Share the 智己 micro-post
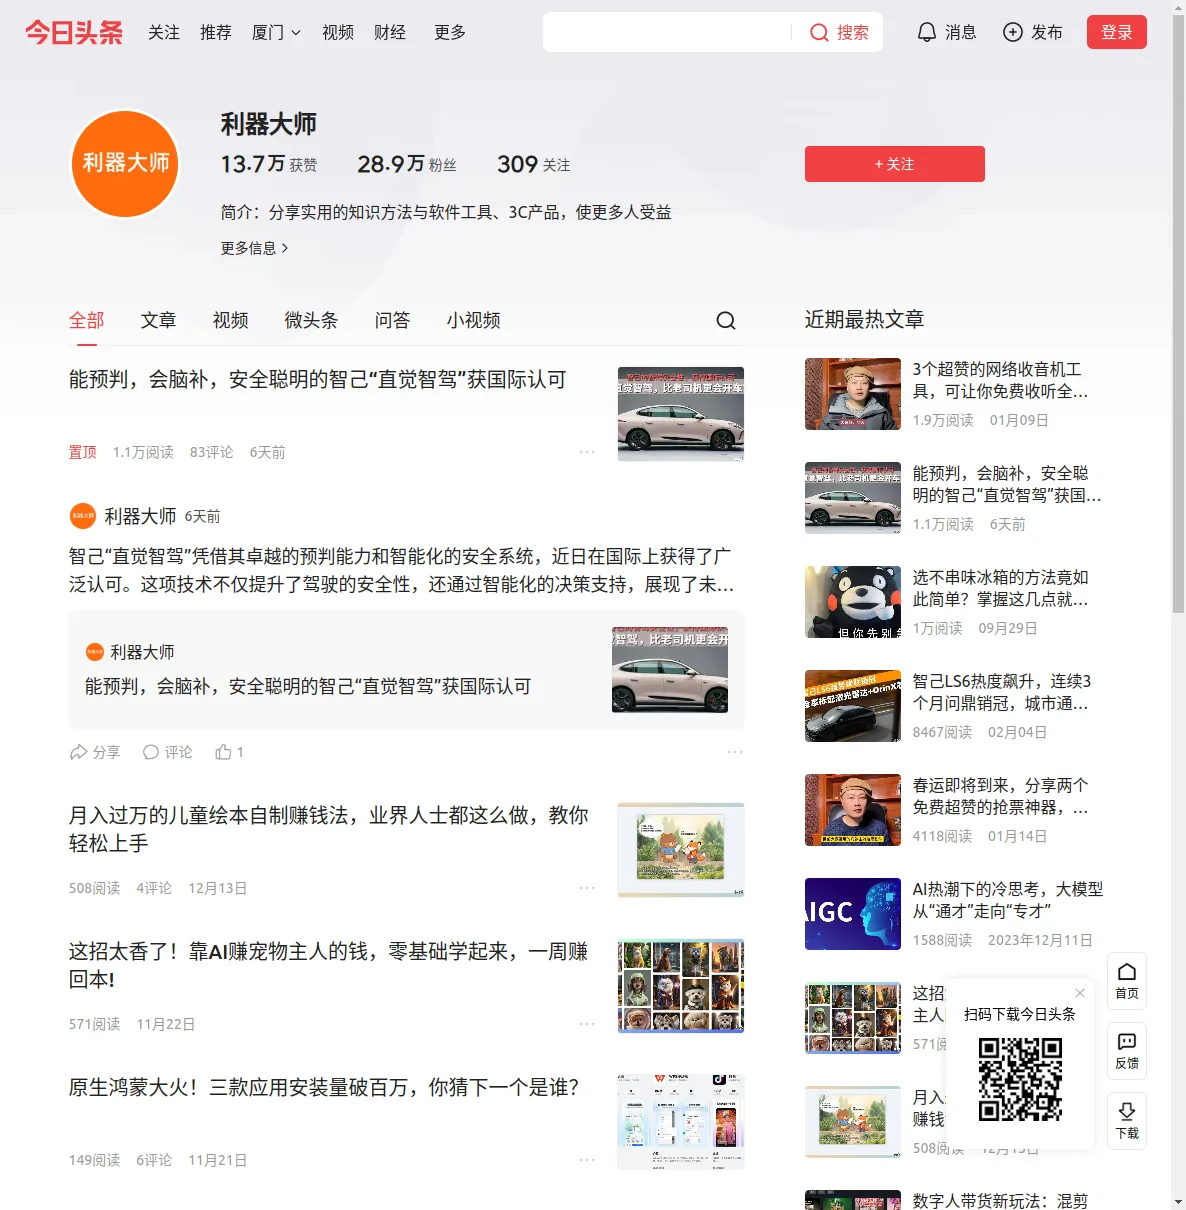Image resolution: width=1186 pixels, height=1210 pixels. (x=95, y=752)
